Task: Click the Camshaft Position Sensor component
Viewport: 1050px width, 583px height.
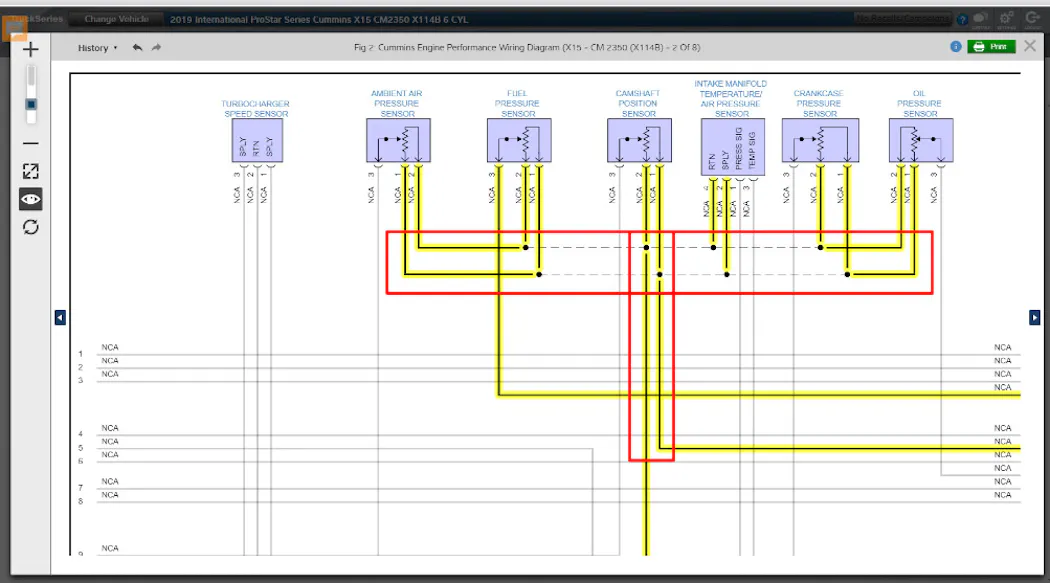Action: click(640, 141)
